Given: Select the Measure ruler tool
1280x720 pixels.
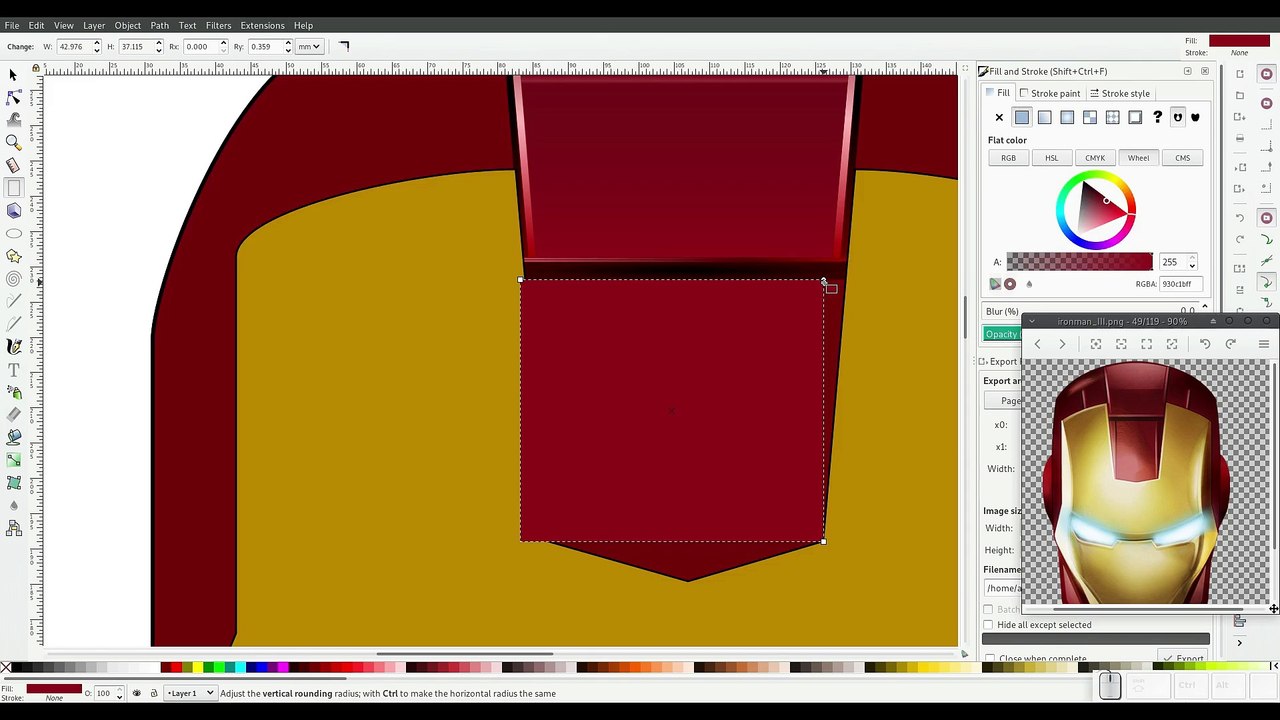Looking at the screenshot, I should click(13, 165).
